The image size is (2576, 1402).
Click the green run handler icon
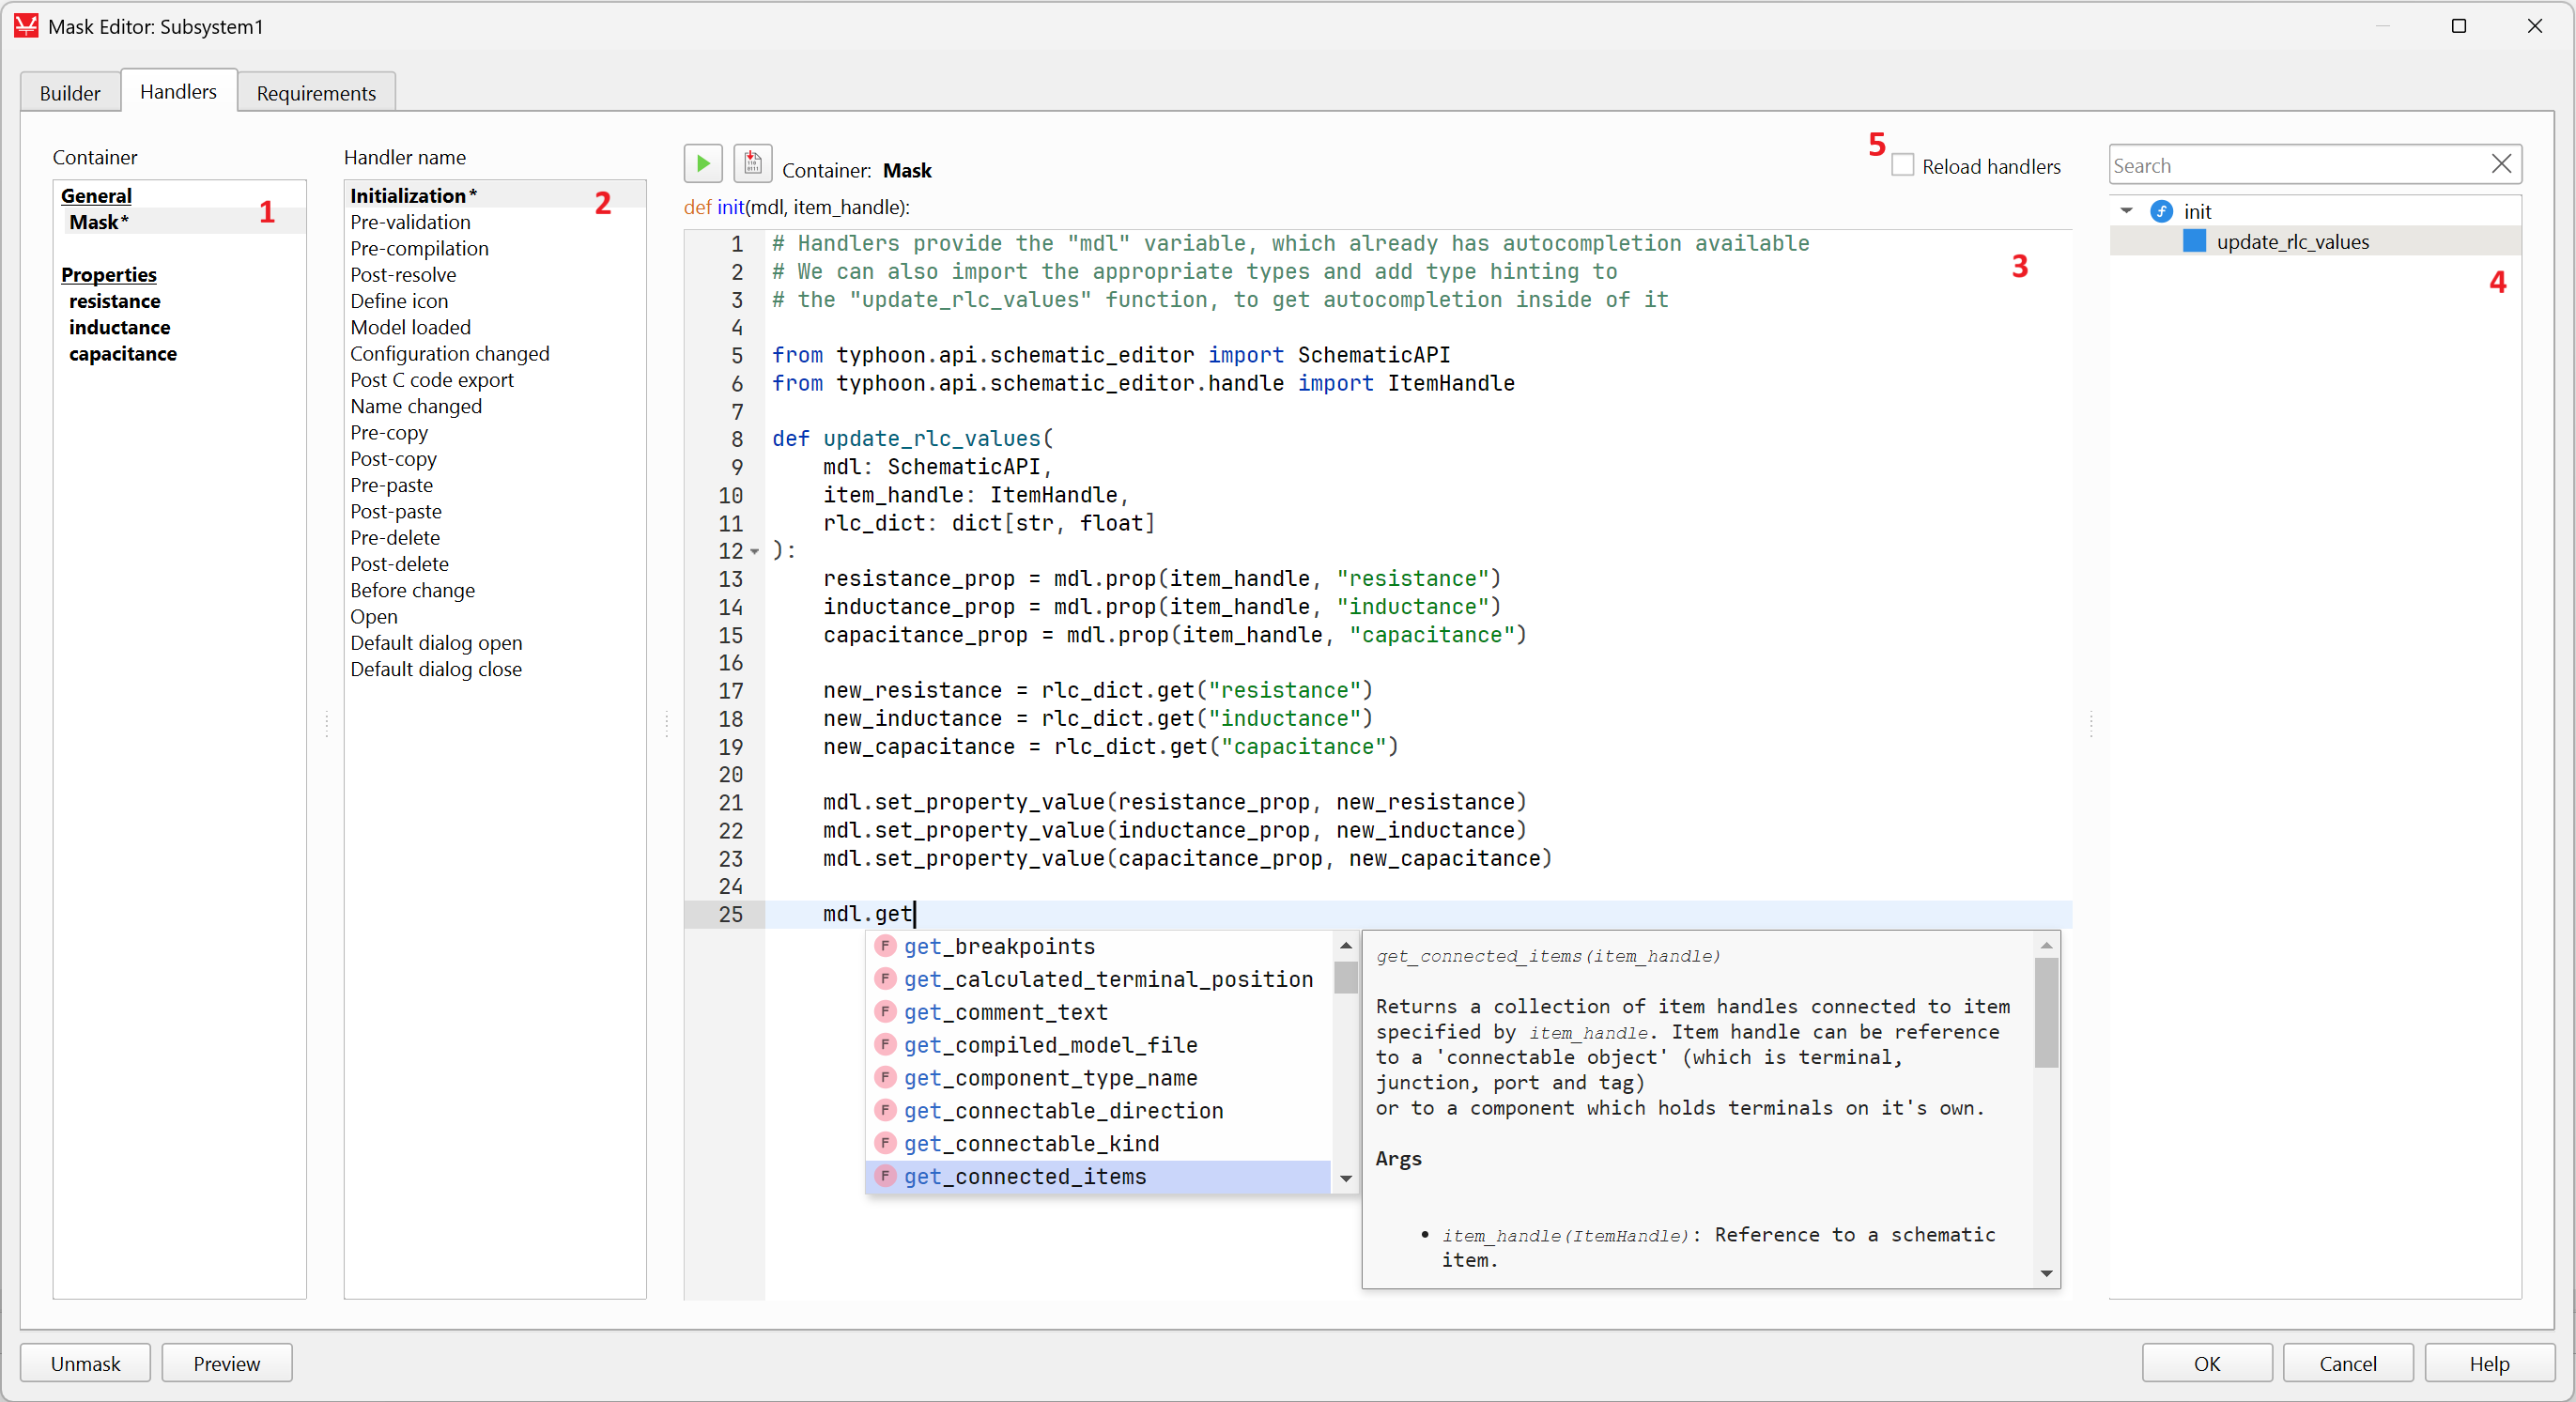703,163
